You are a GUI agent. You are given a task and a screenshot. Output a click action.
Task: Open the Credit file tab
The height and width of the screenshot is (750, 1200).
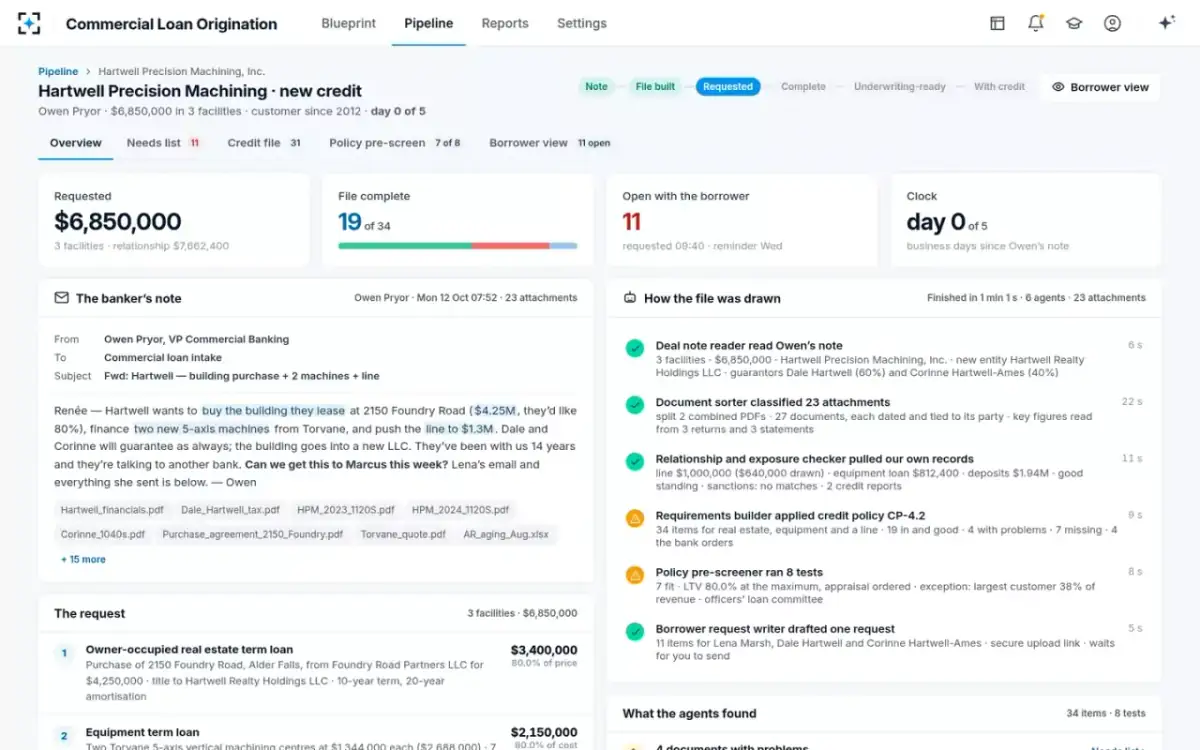tap(265, 143)
